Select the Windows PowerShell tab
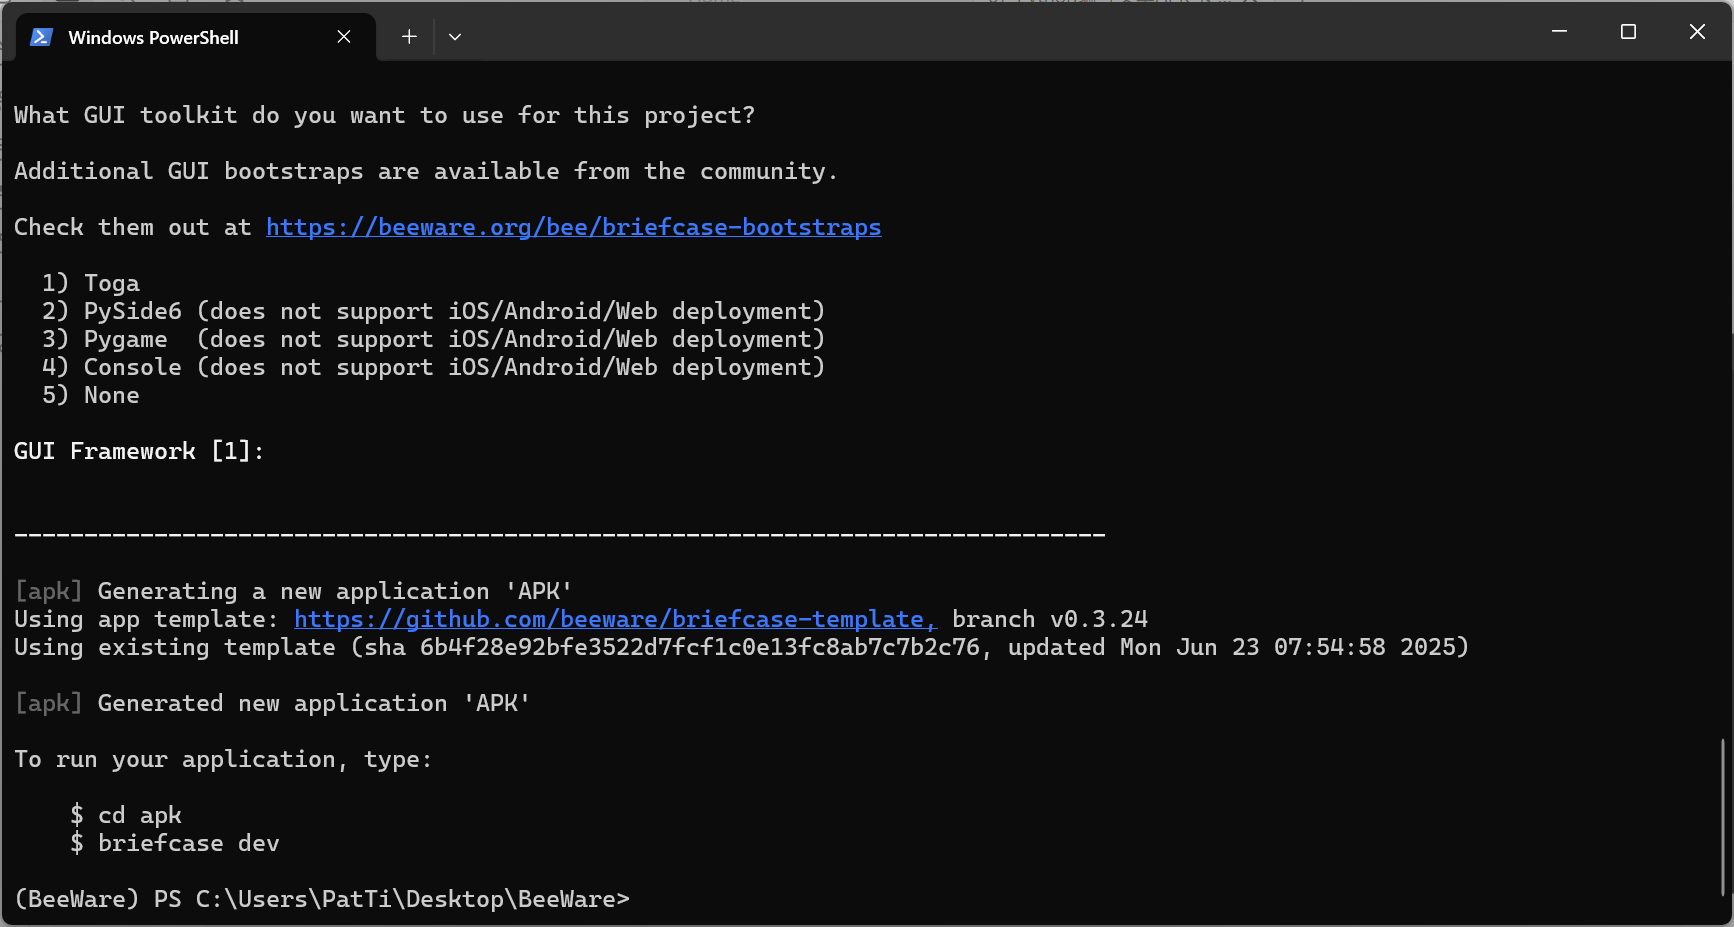The image size is (1734, 927). (x=196, y=37)
